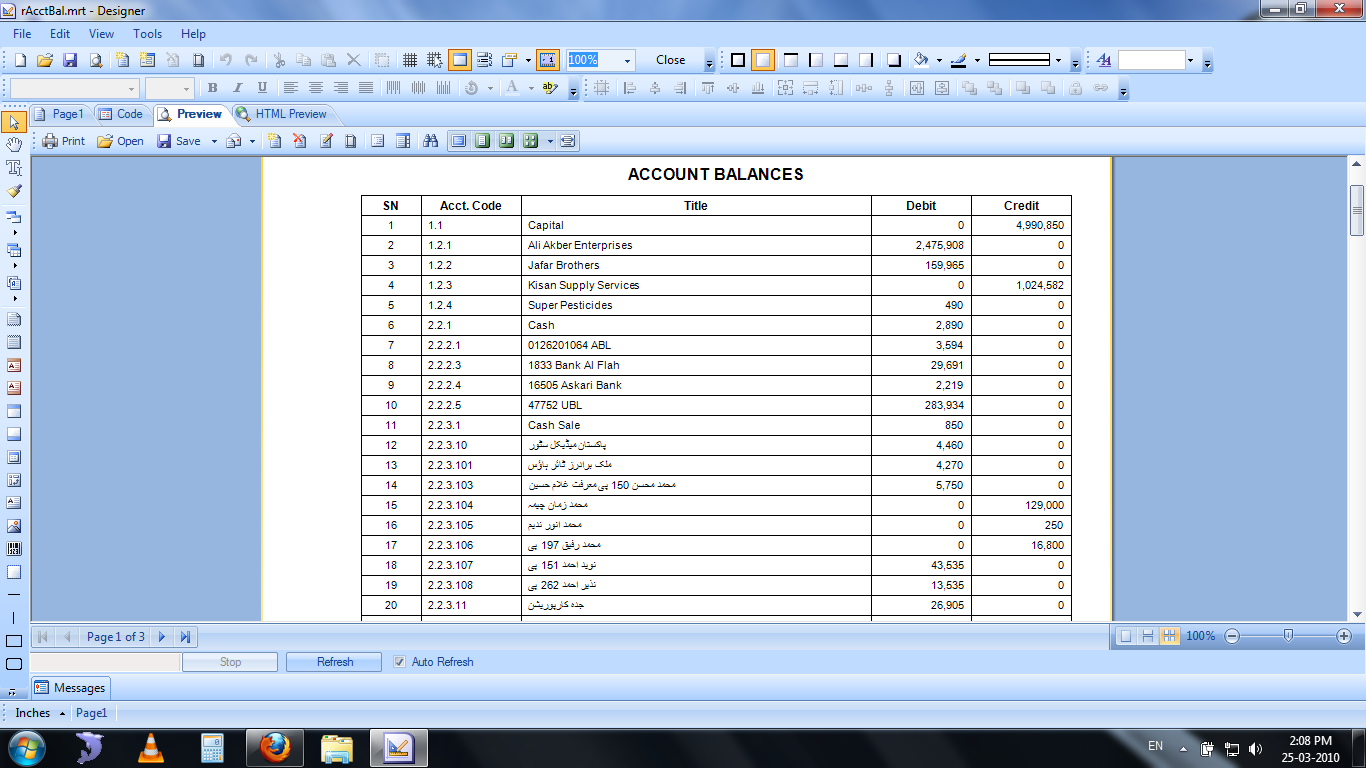Click the Cut scissors icon
The image size is (1366, 768).
tap(280, 60)
